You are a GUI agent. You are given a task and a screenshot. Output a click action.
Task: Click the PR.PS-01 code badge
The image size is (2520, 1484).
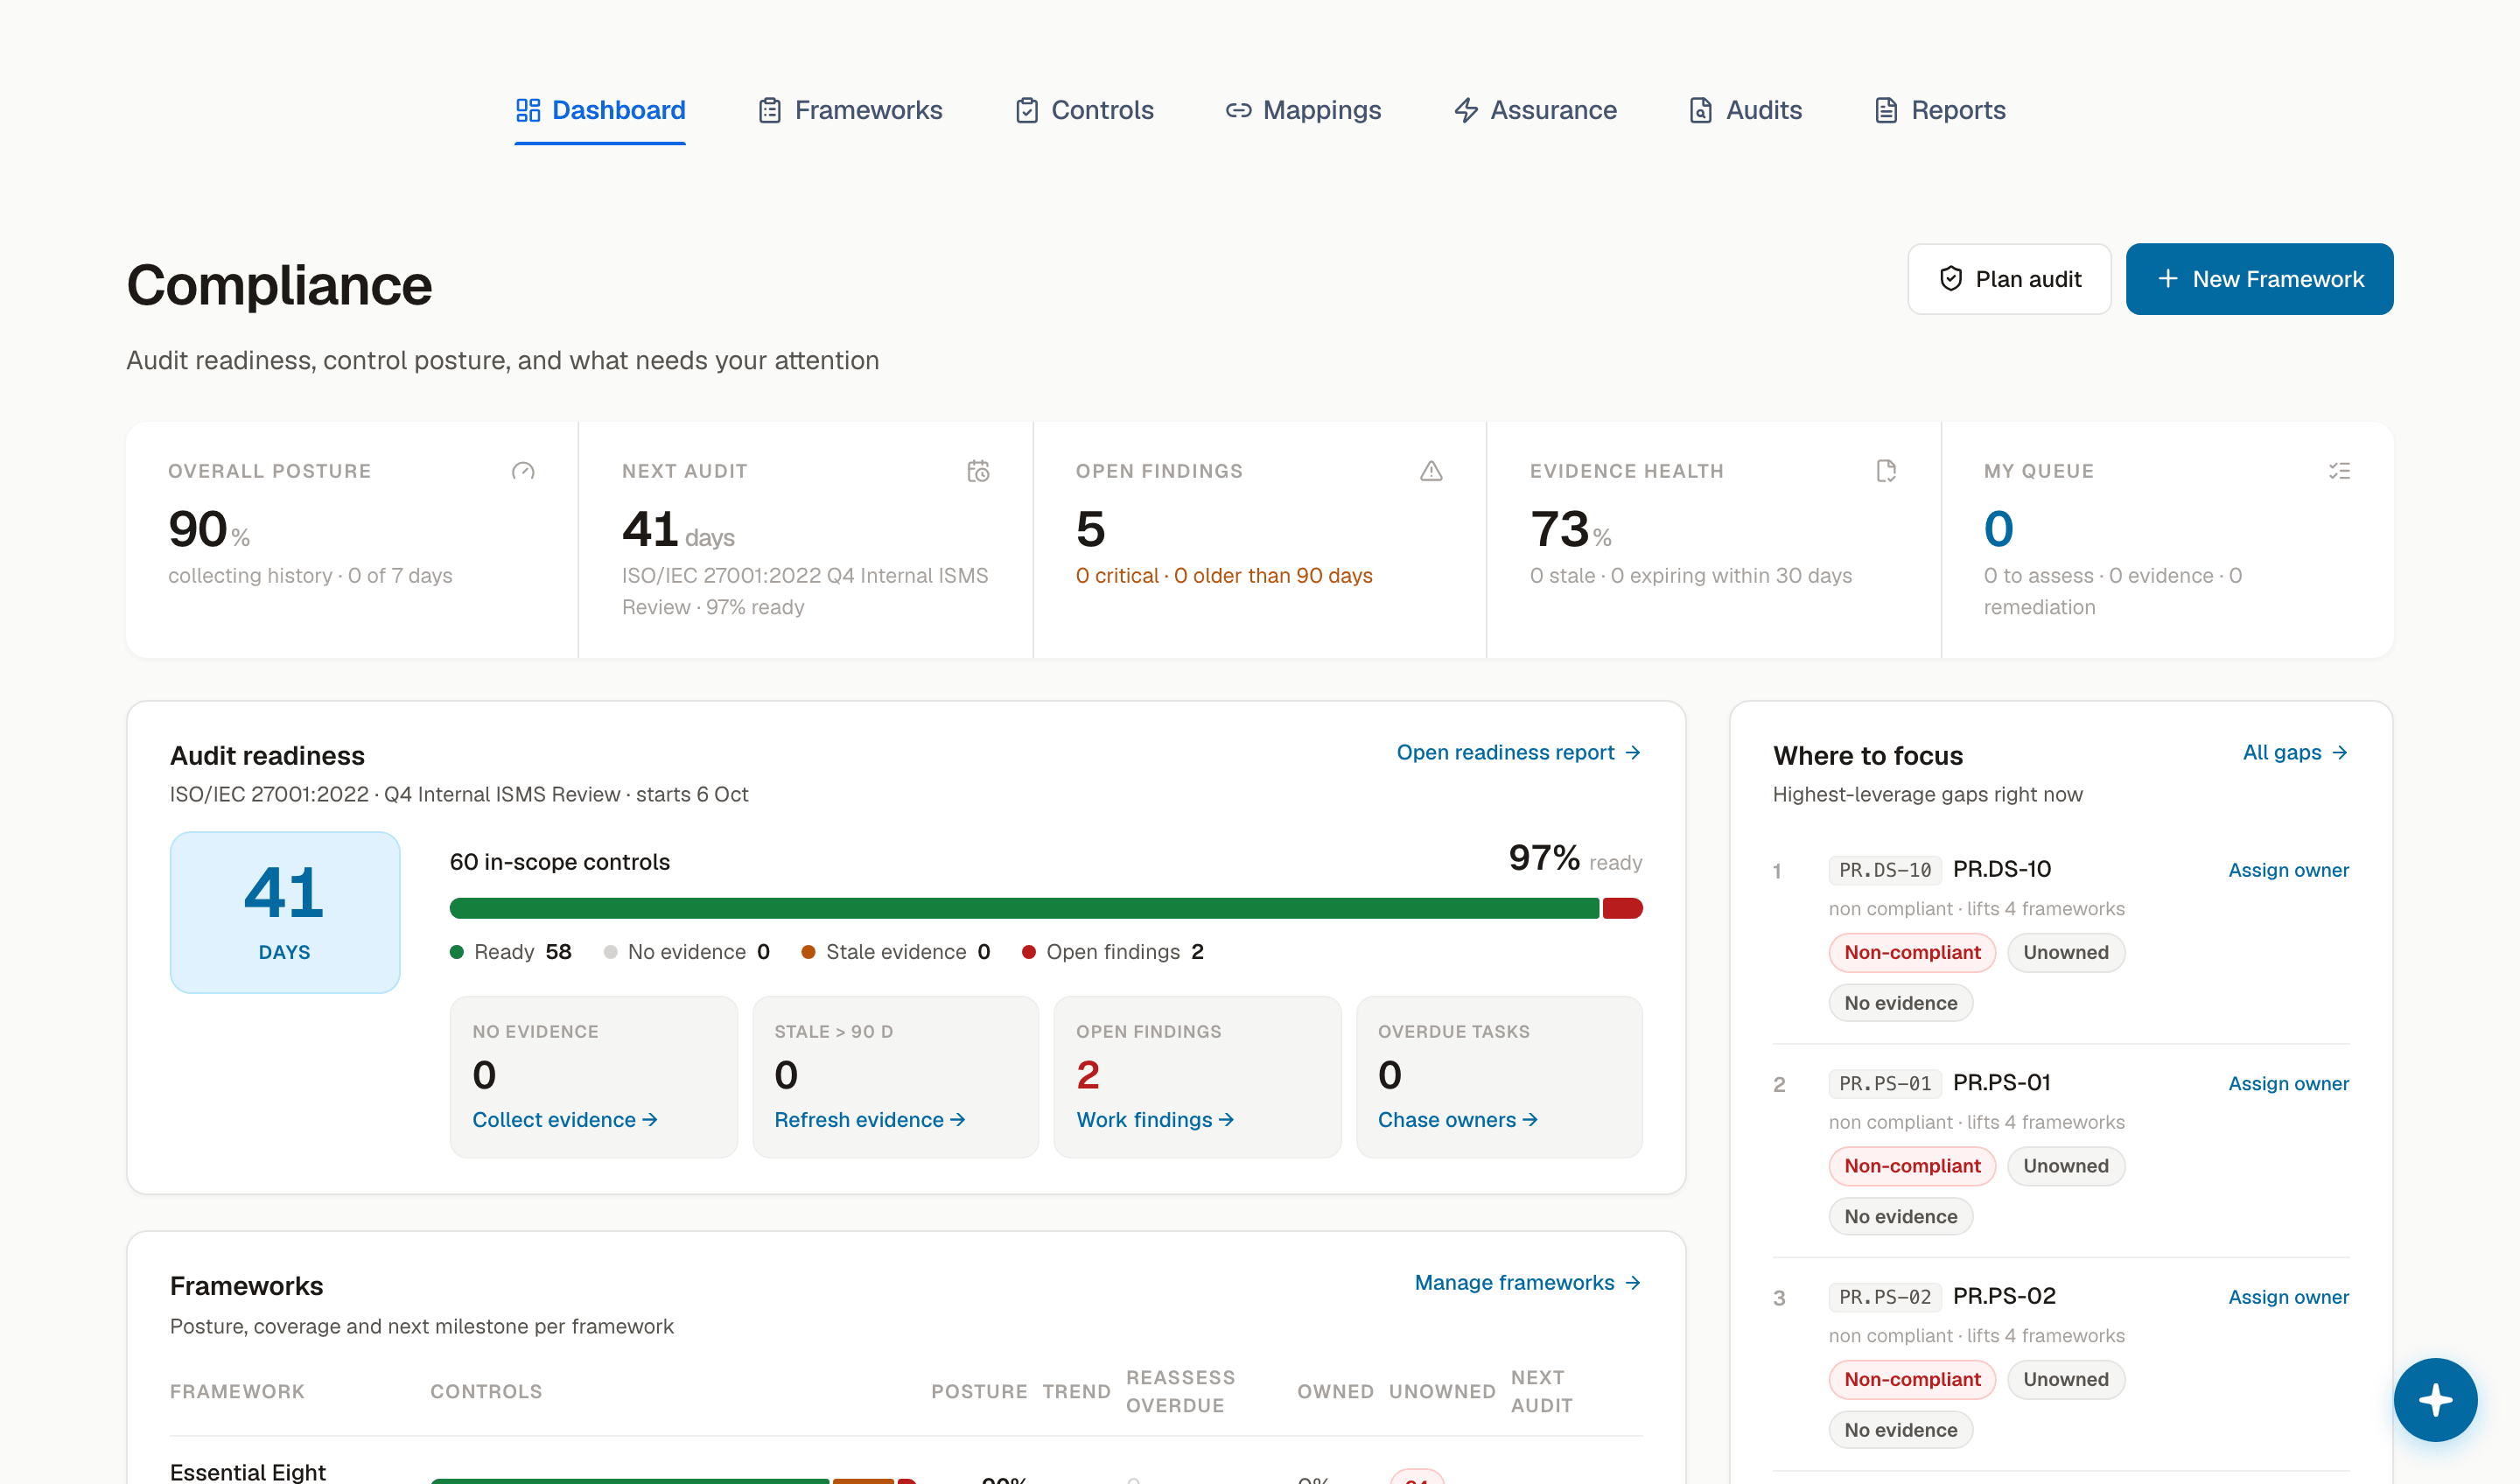point(1885,1083)
